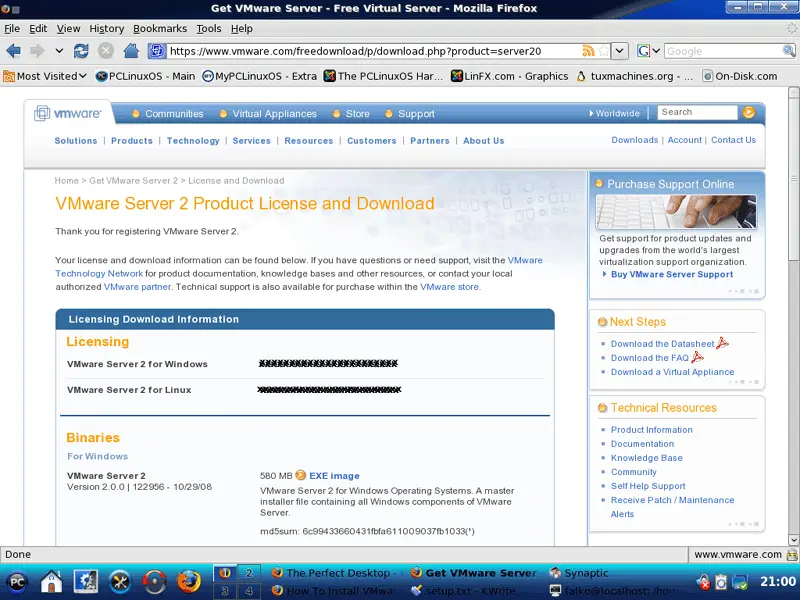This screenshot has height=600, width=800.
Task: Click the system tray icon with red X
Action: (x=703, y=582)
